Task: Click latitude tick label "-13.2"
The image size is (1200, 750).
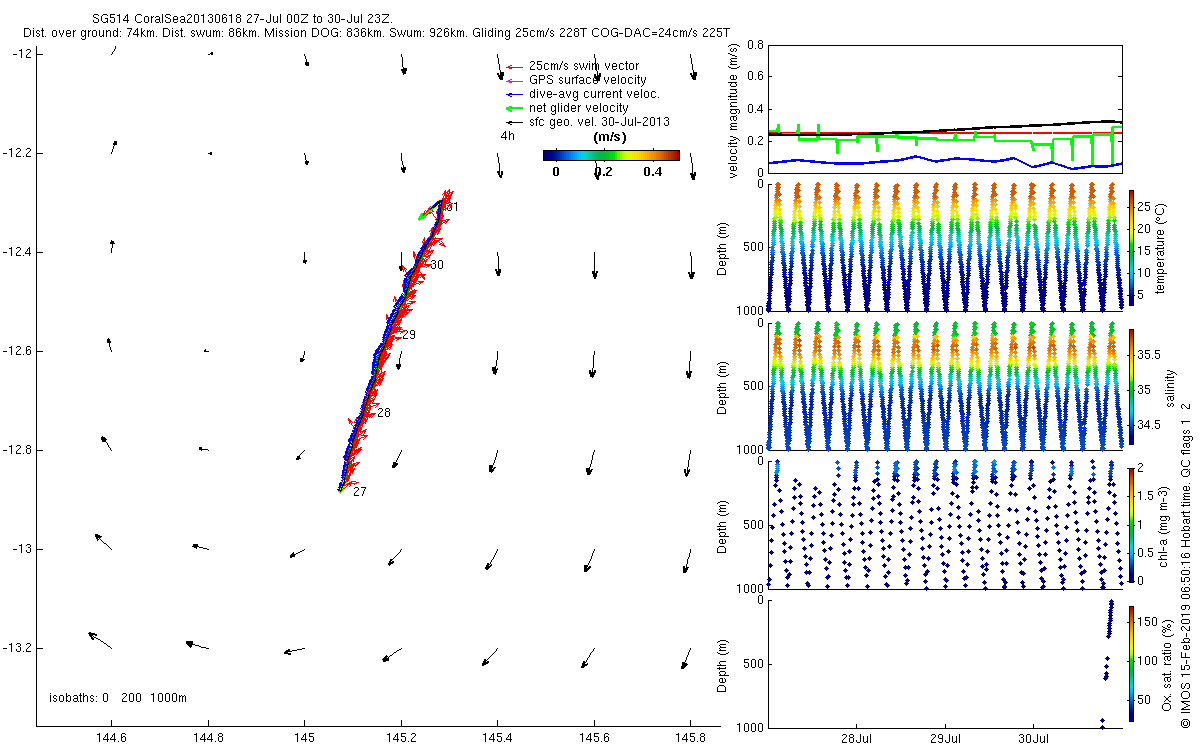Action: (19, 648)
